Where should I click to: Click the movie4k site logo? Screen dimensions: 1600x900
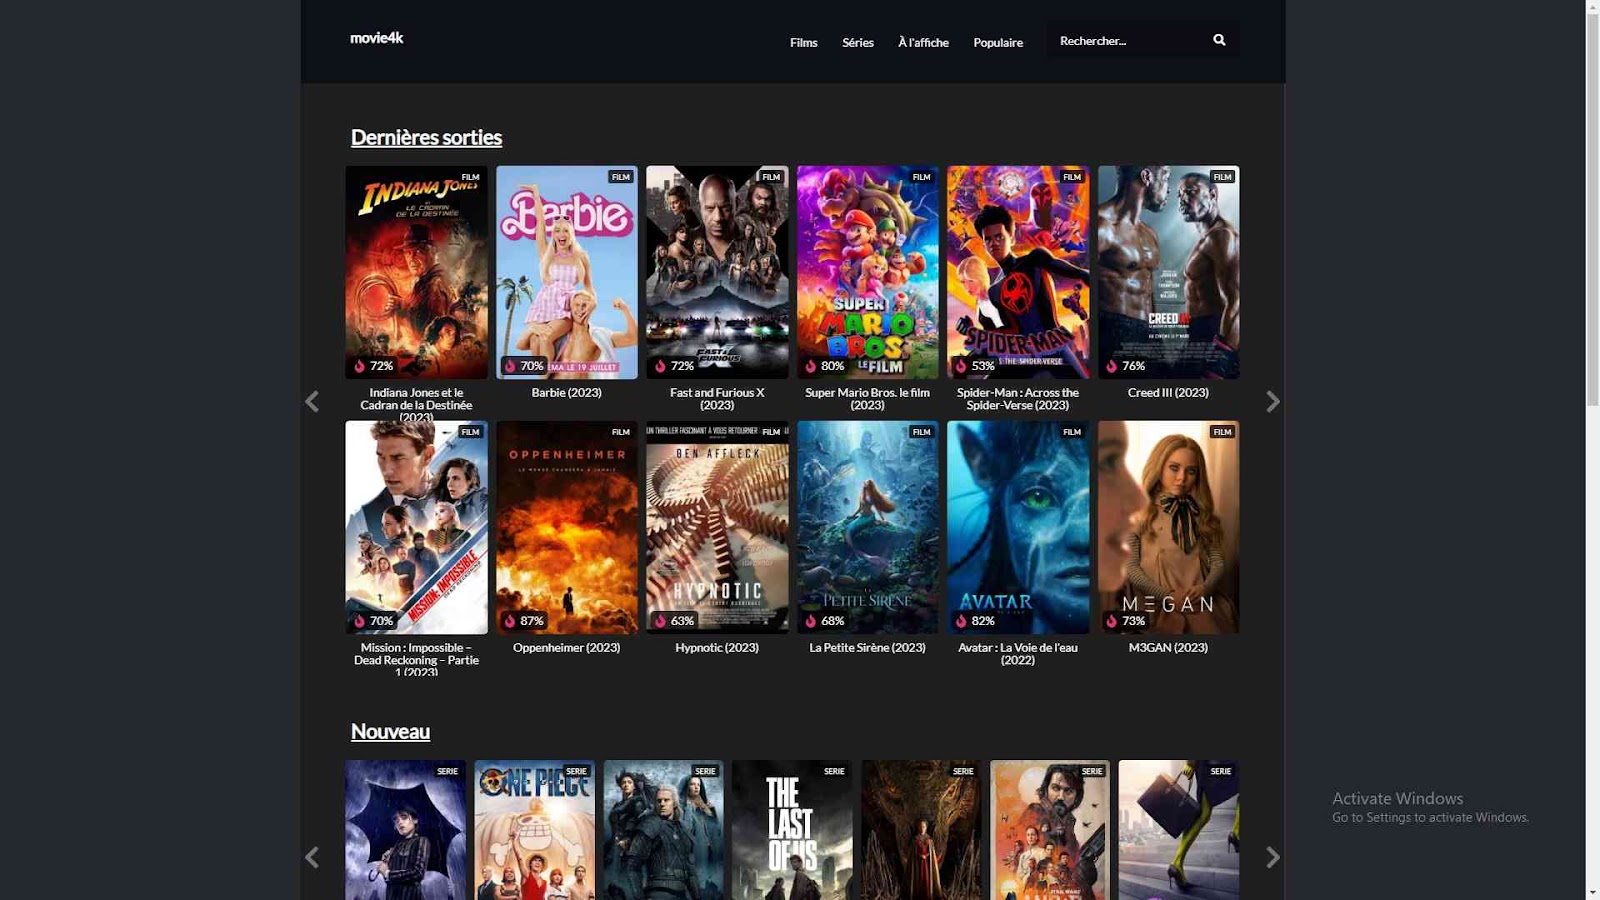[x=377, y=38]
